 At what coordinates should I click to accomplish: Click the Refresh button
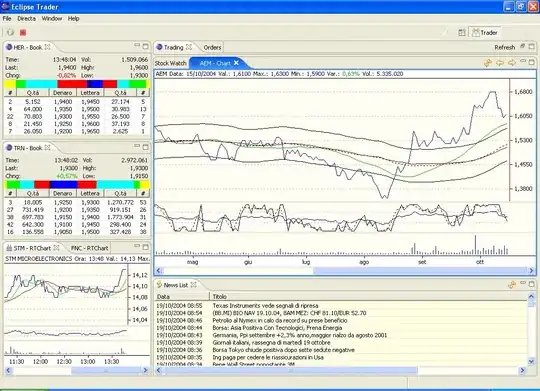505,48
